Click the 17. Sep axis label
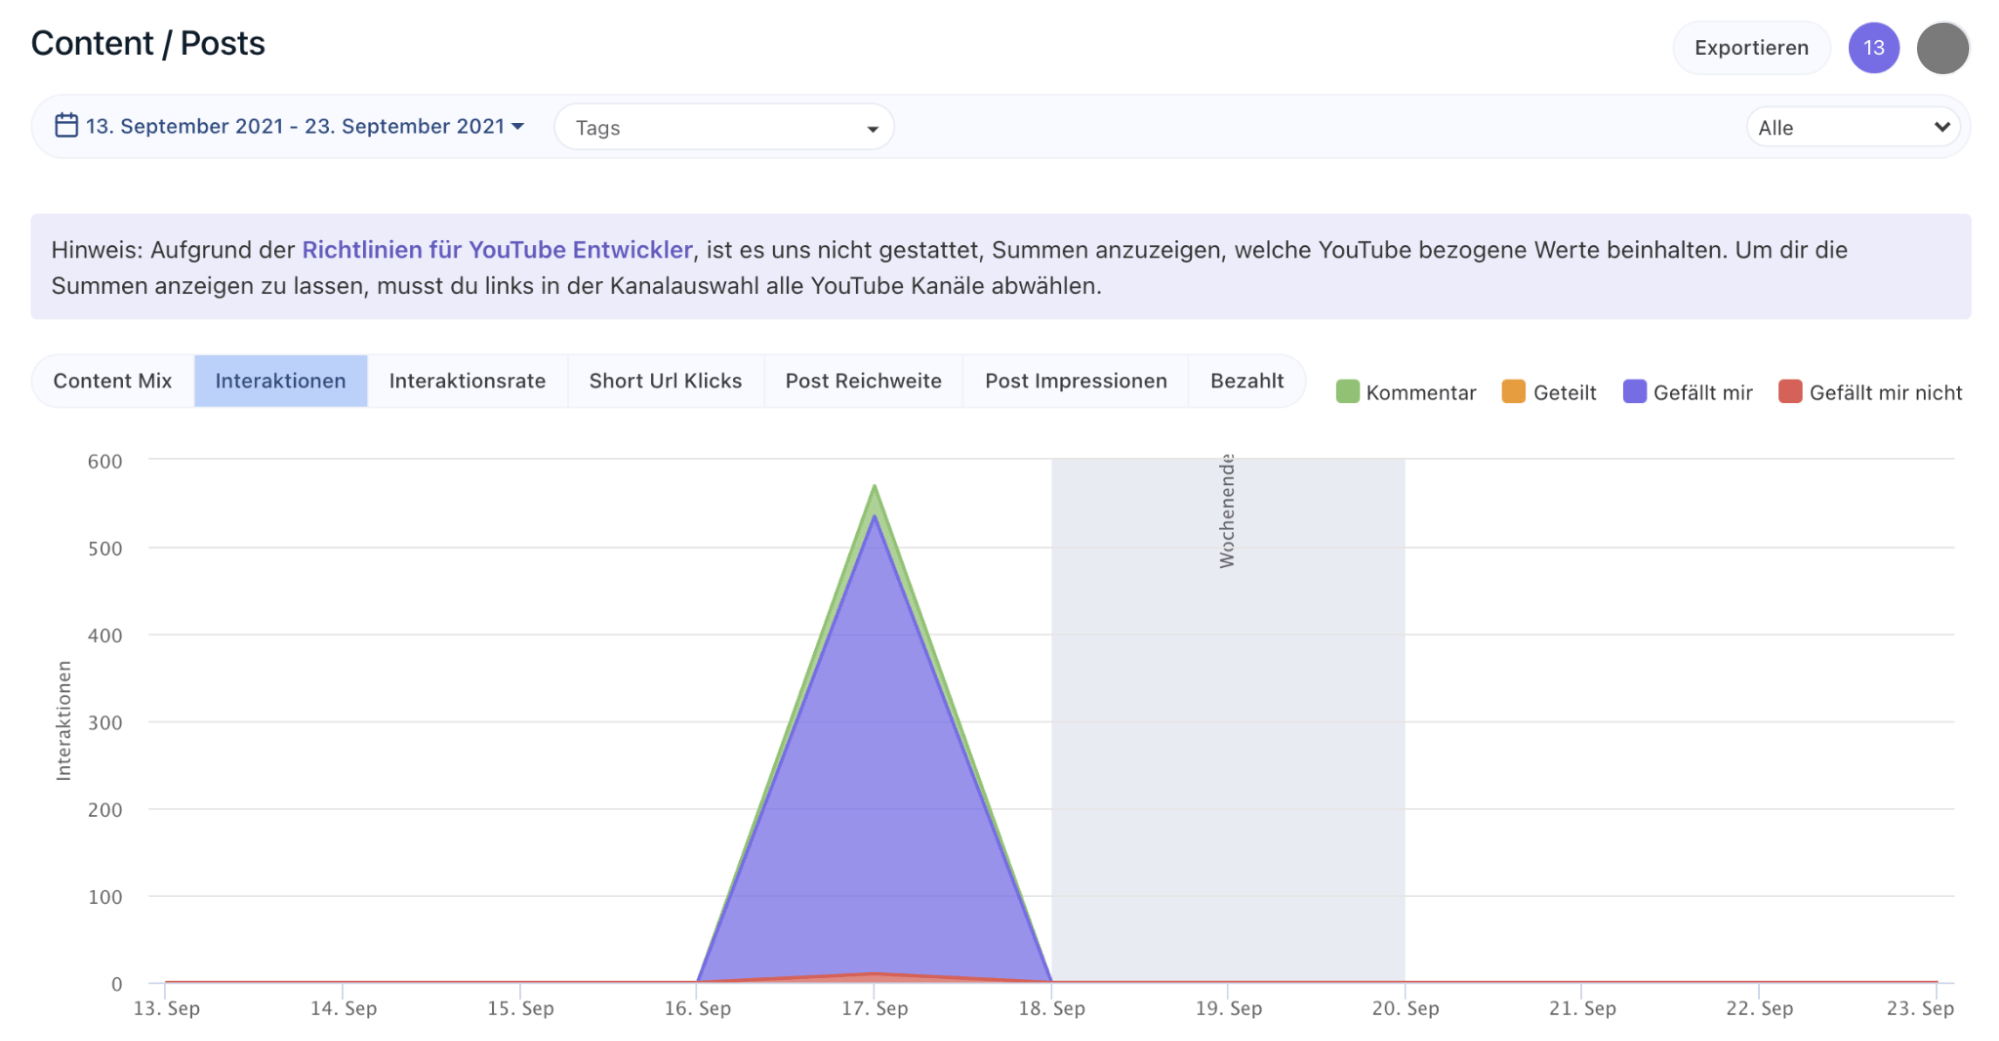 (x=875, y=1009)
